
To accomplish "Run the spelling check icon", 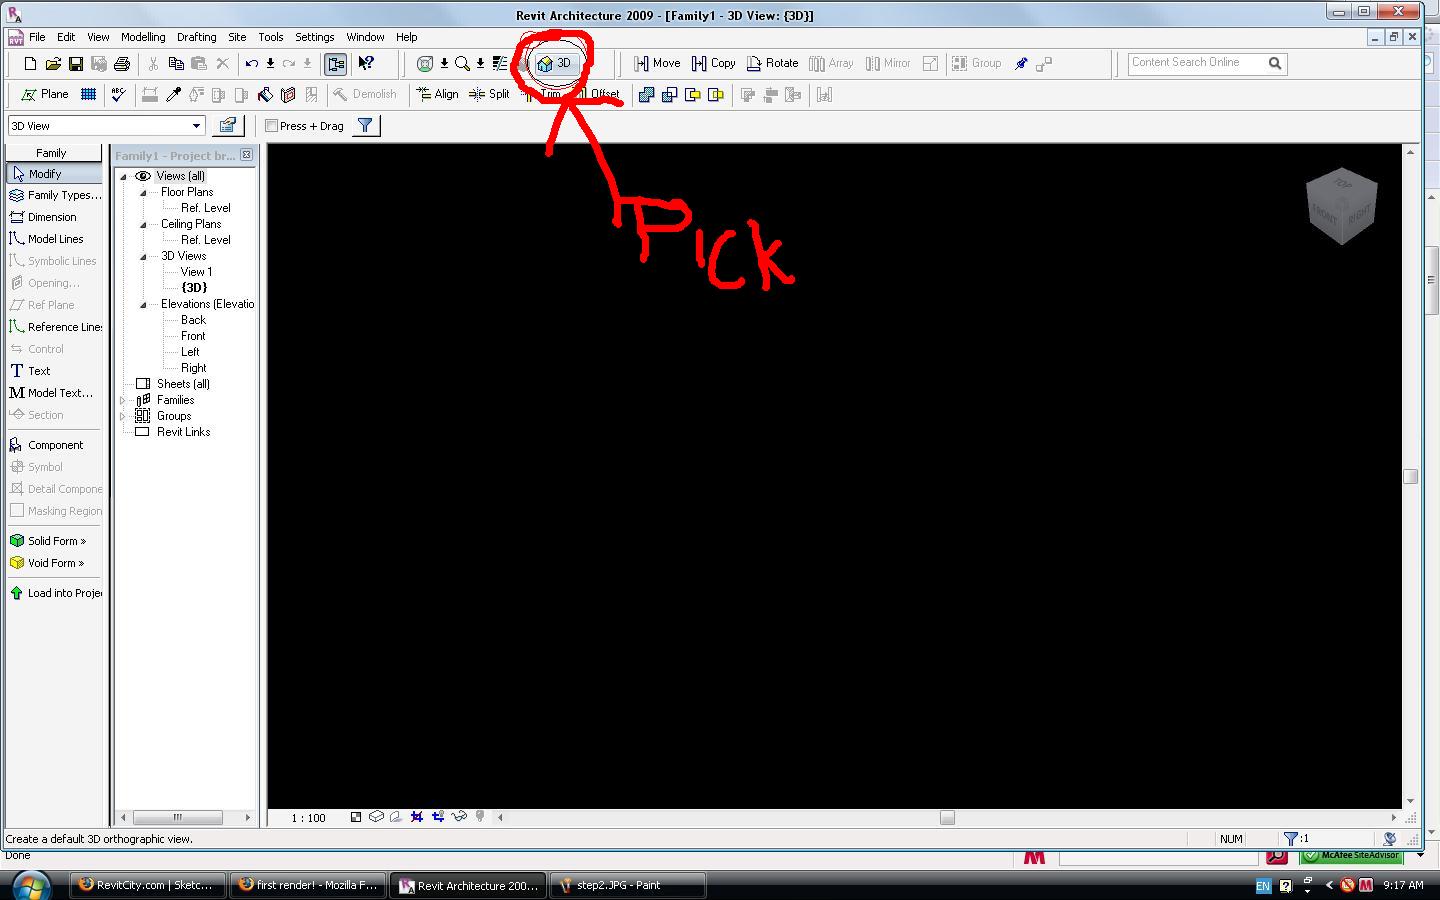I will (119, 95).
